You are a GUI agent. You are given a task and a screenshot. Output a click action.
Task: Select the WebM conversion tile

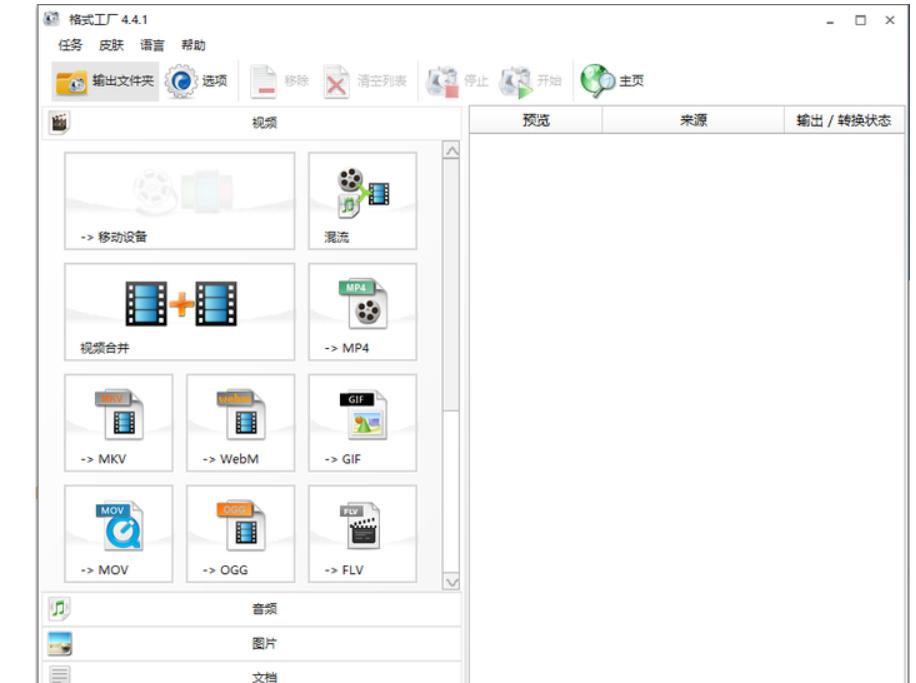241,423
